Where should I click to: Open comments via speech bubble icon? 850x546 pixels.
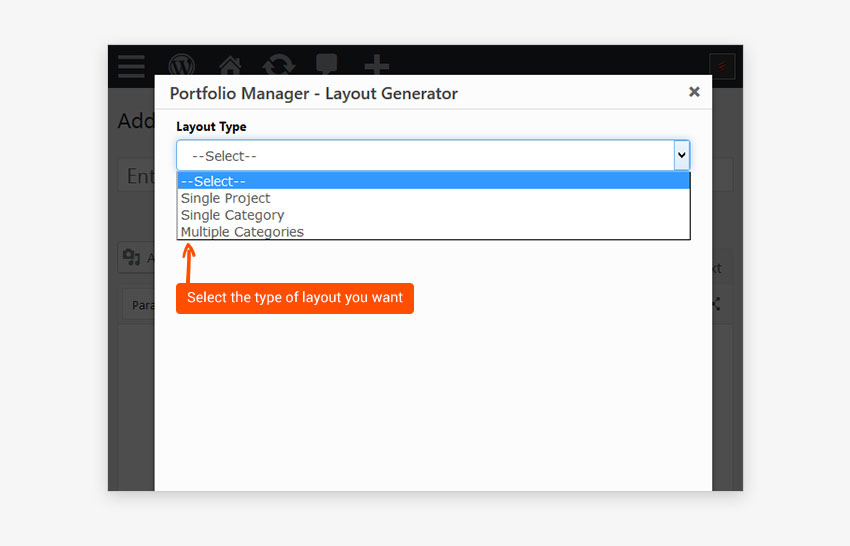[327, 65]
